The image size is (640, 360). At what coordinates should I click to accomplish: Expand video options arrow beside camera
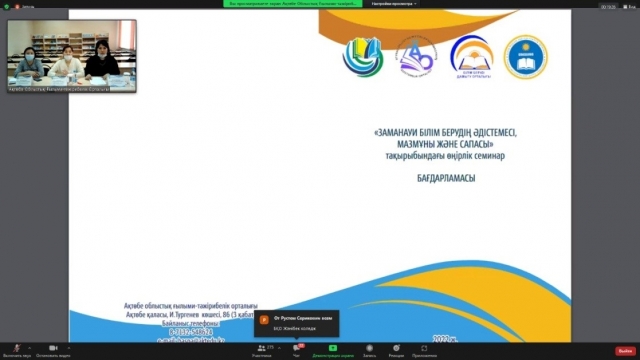(69, 348)
